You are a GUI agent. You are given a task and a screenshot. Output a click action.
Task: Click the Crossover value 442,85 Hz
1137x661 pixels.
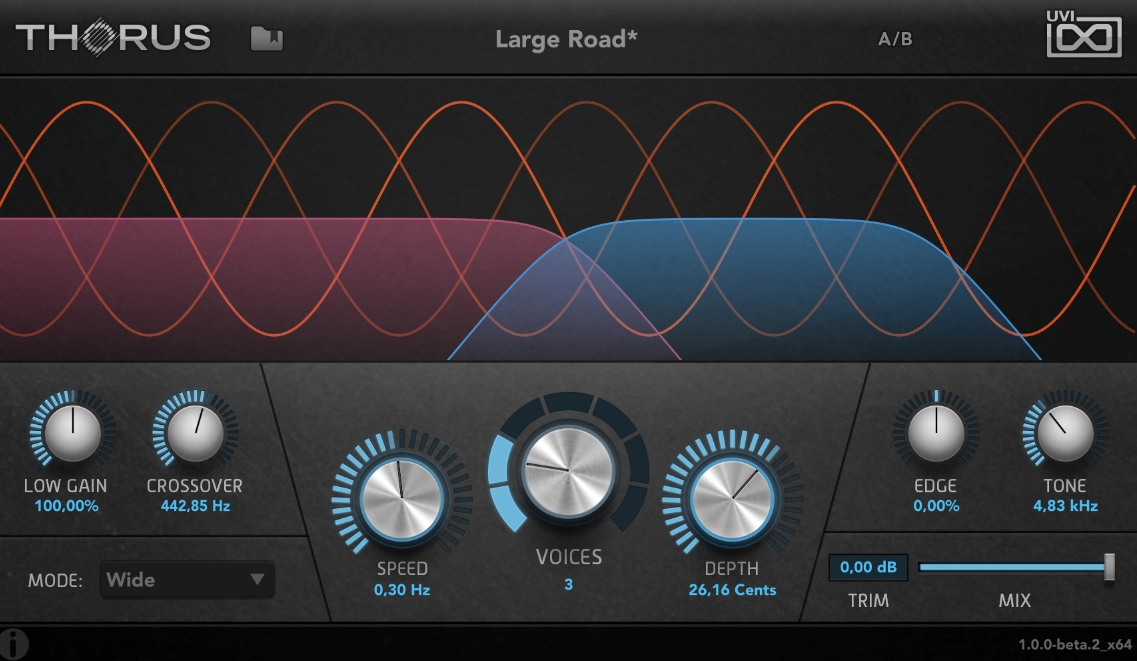(x=195, y=506)
